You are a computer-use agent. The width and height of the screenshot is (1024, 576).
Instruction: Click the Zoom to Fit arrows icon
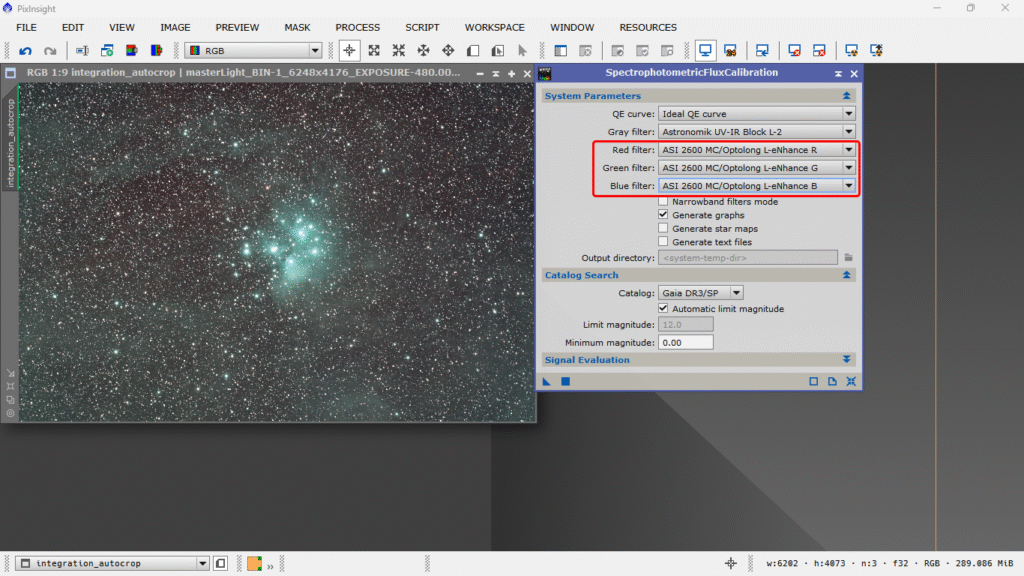coord(374,50)
